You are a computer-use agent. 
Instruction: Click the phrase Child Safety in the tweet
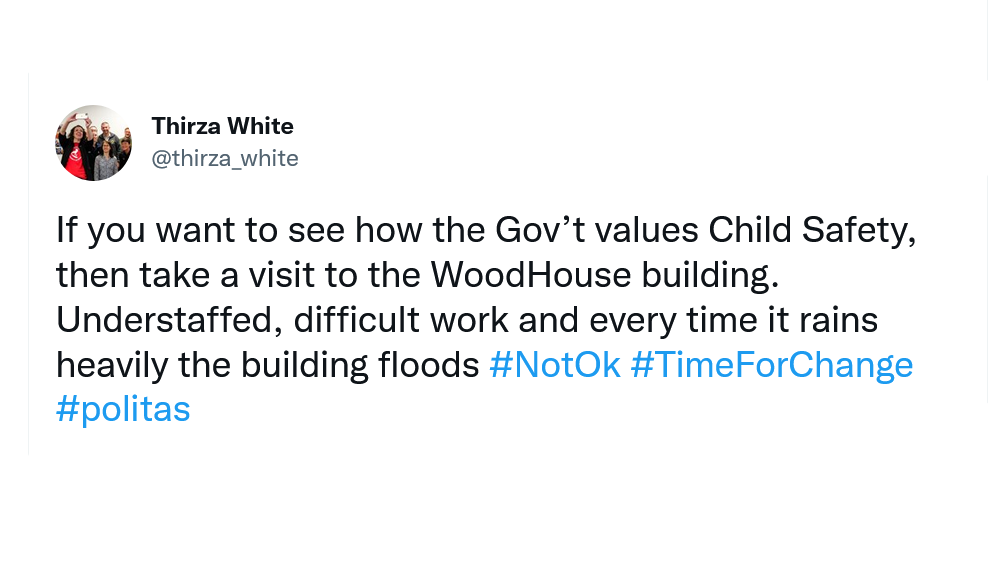812,230
